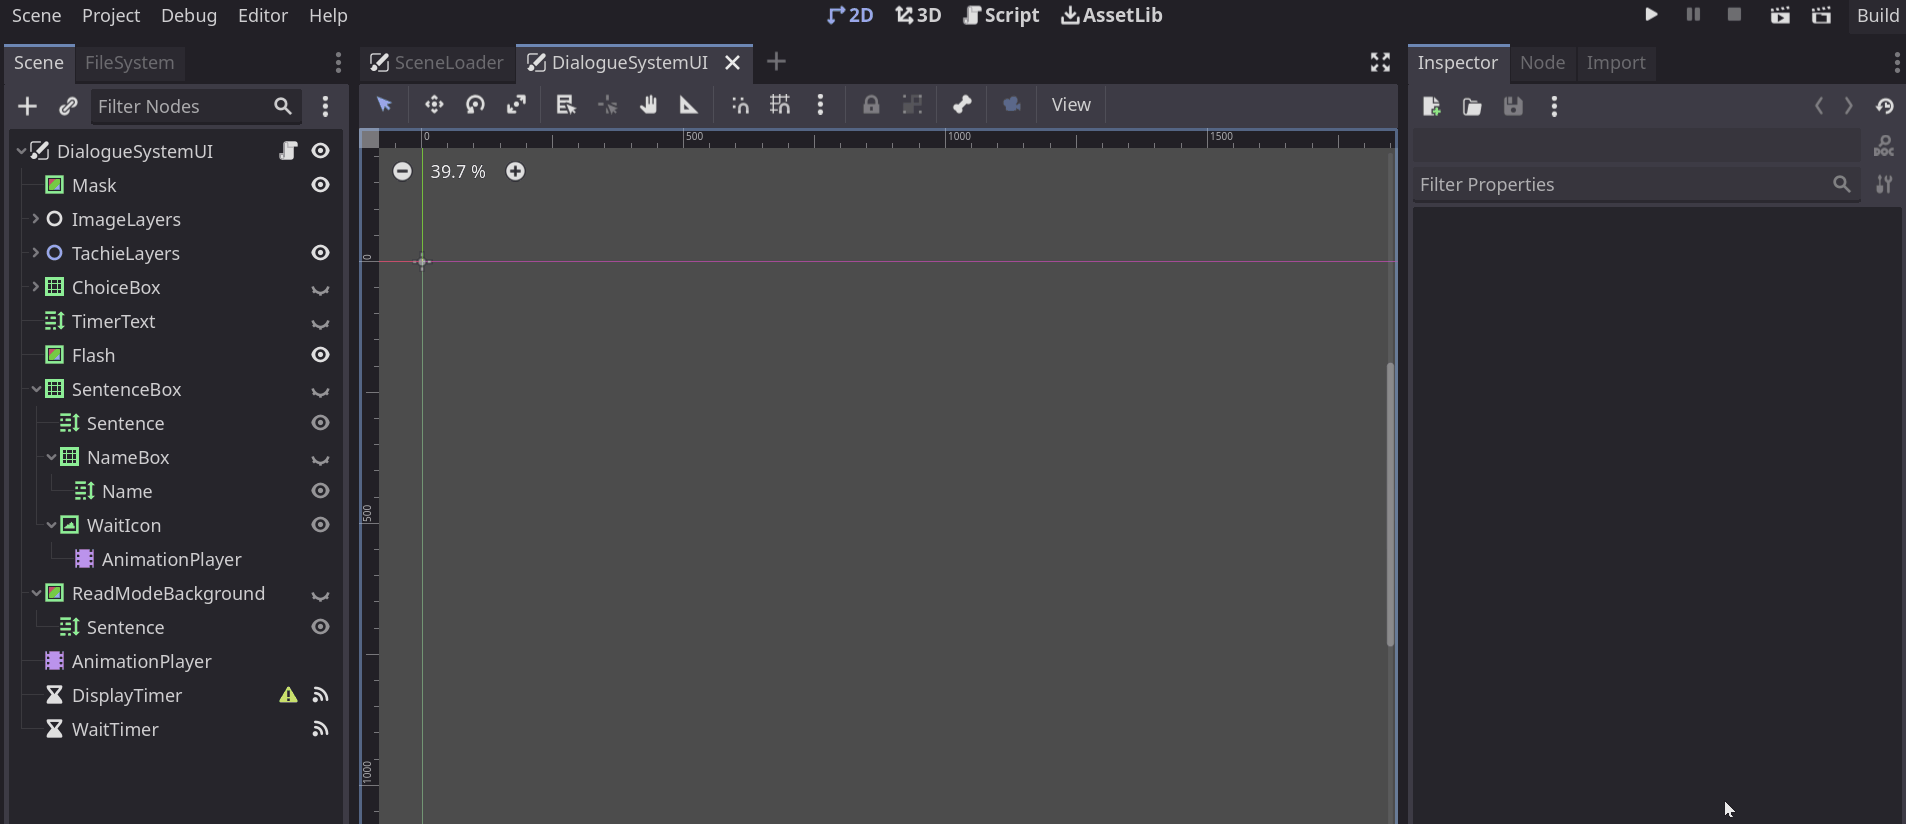Play the project

pyautogui.click(x=1651, y=15)
